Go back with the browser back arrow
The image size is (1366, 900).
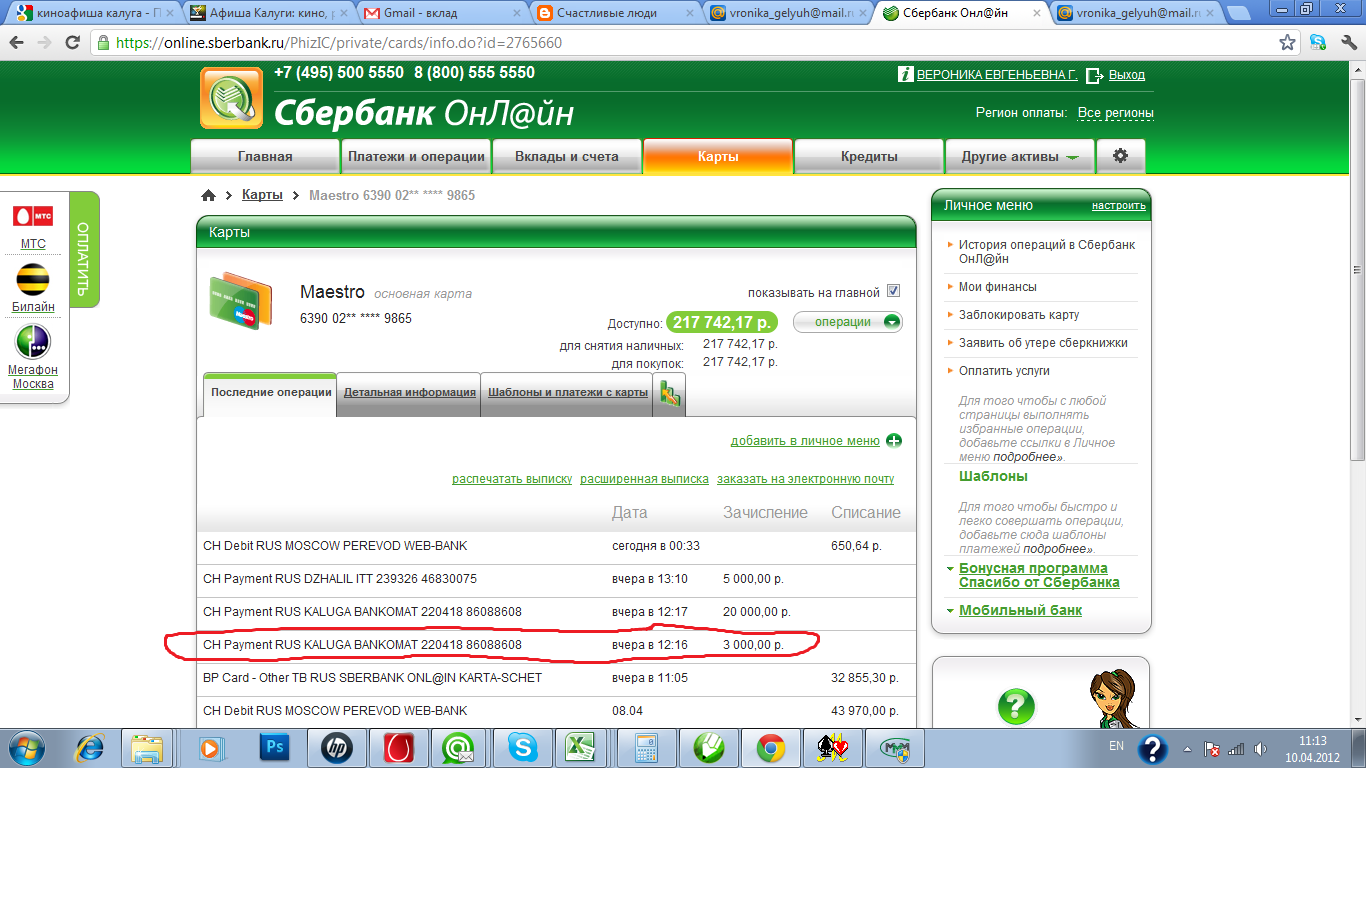(16, 43)
